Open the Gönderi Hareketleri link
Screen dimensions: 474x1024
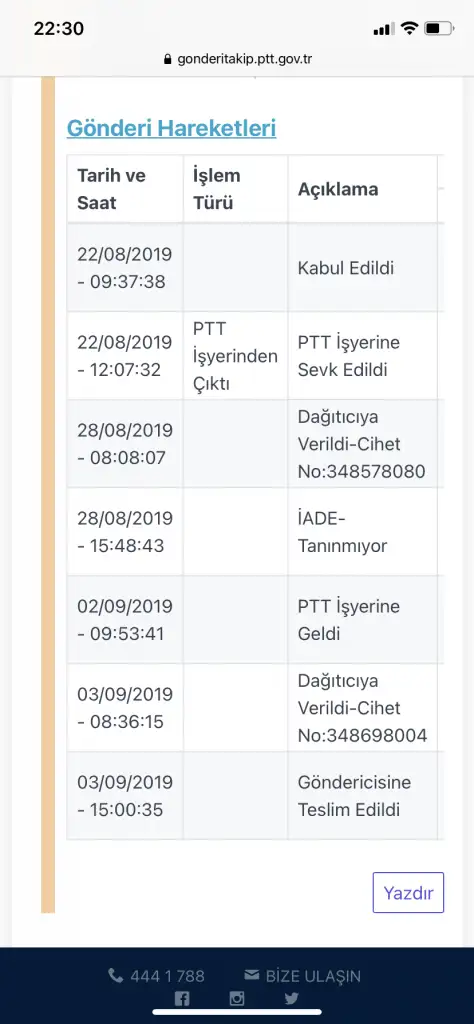coord(171,128)
